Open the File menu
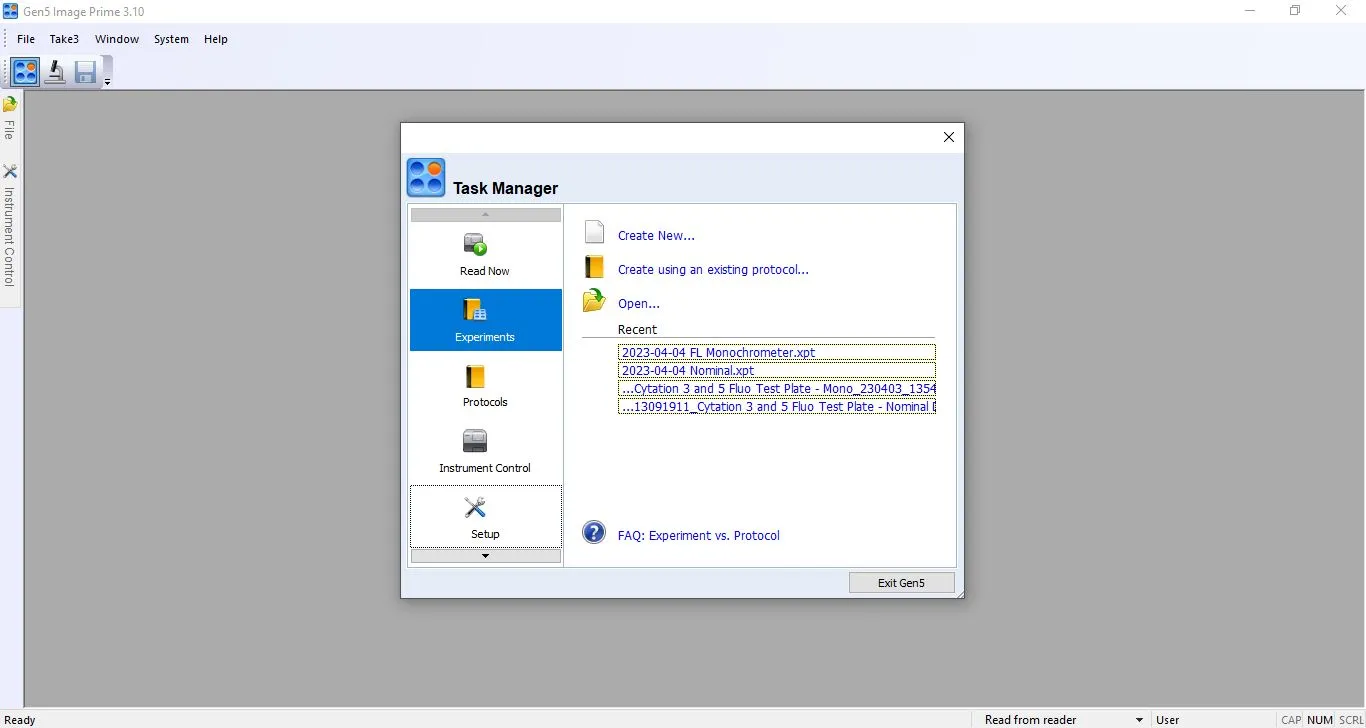The width and height of the screenshot is (1366, 728). pos(26,39)
